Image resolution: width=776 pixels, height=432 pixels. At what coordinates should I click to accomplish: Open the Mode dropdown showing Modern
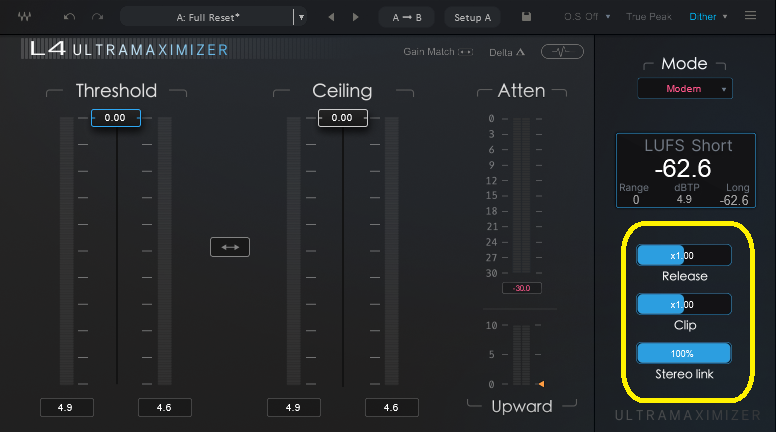click(x=685, y=89)
